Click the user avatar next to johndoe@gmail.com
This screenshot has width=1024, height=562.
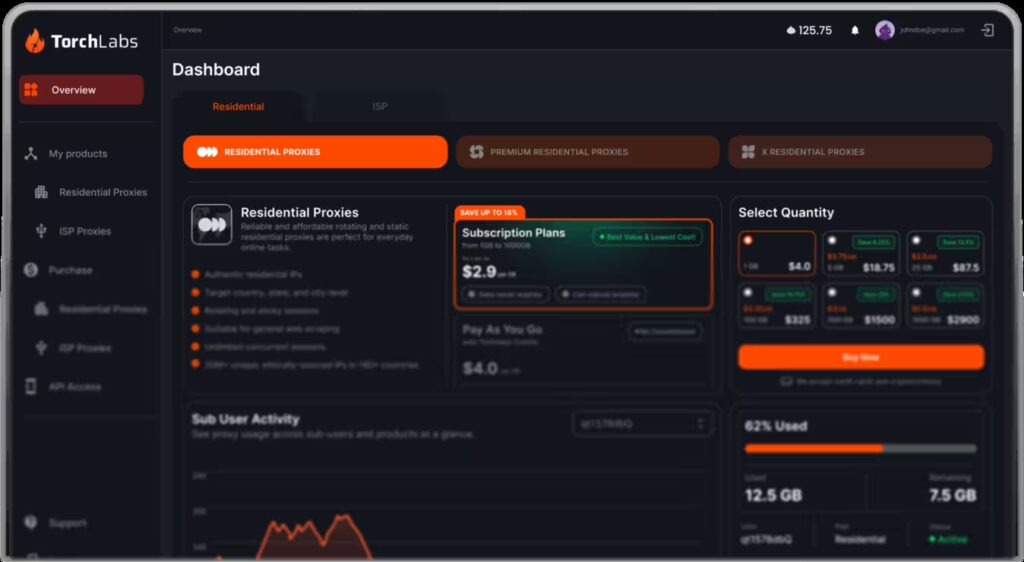click(x=885, y=30)
